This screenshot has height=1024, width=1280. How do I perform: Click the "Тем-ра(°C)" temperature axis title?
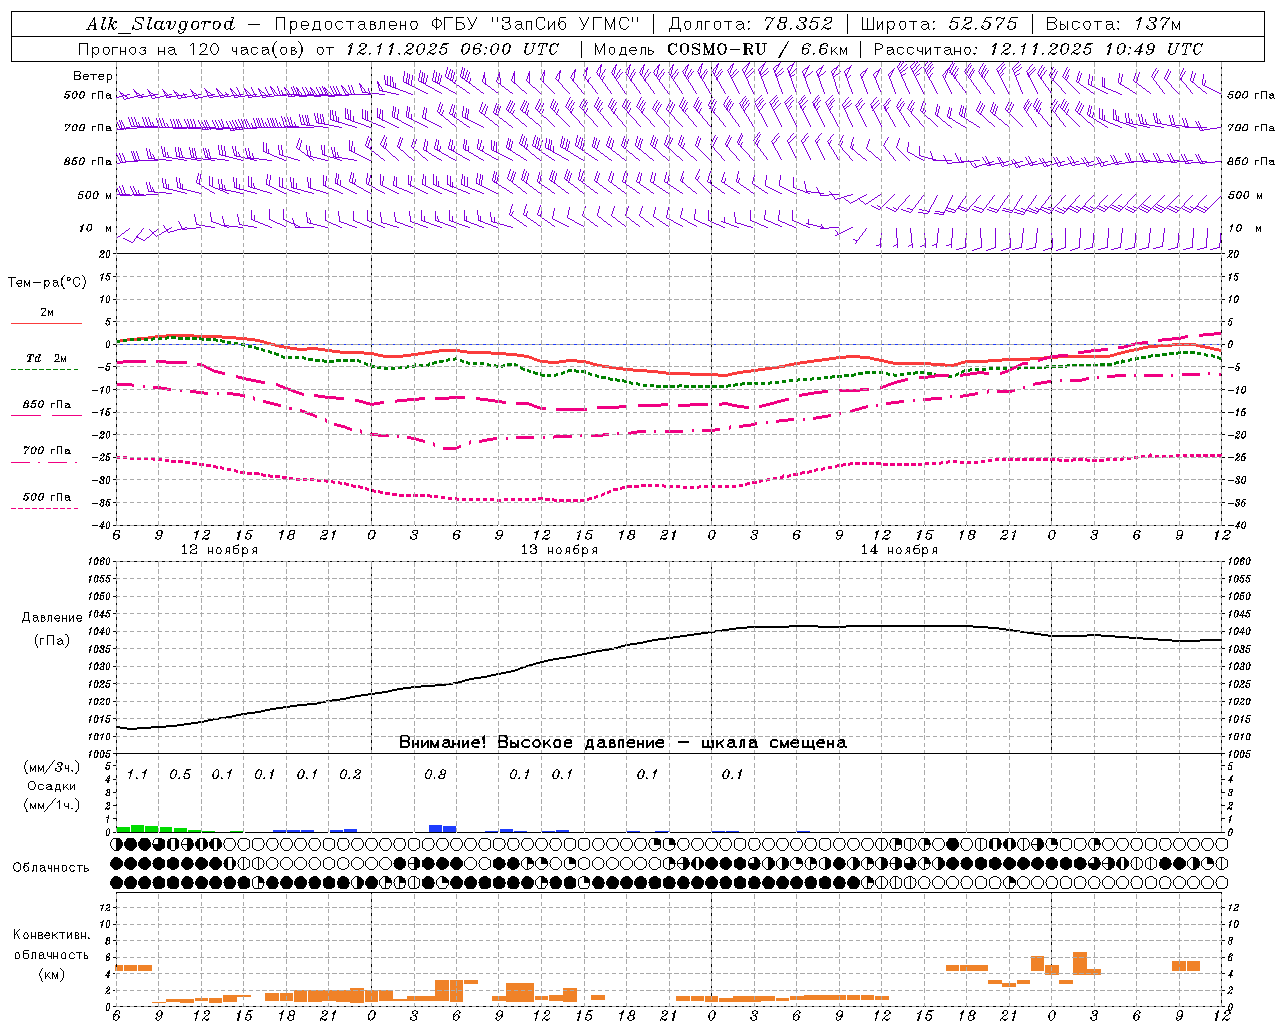47,283
